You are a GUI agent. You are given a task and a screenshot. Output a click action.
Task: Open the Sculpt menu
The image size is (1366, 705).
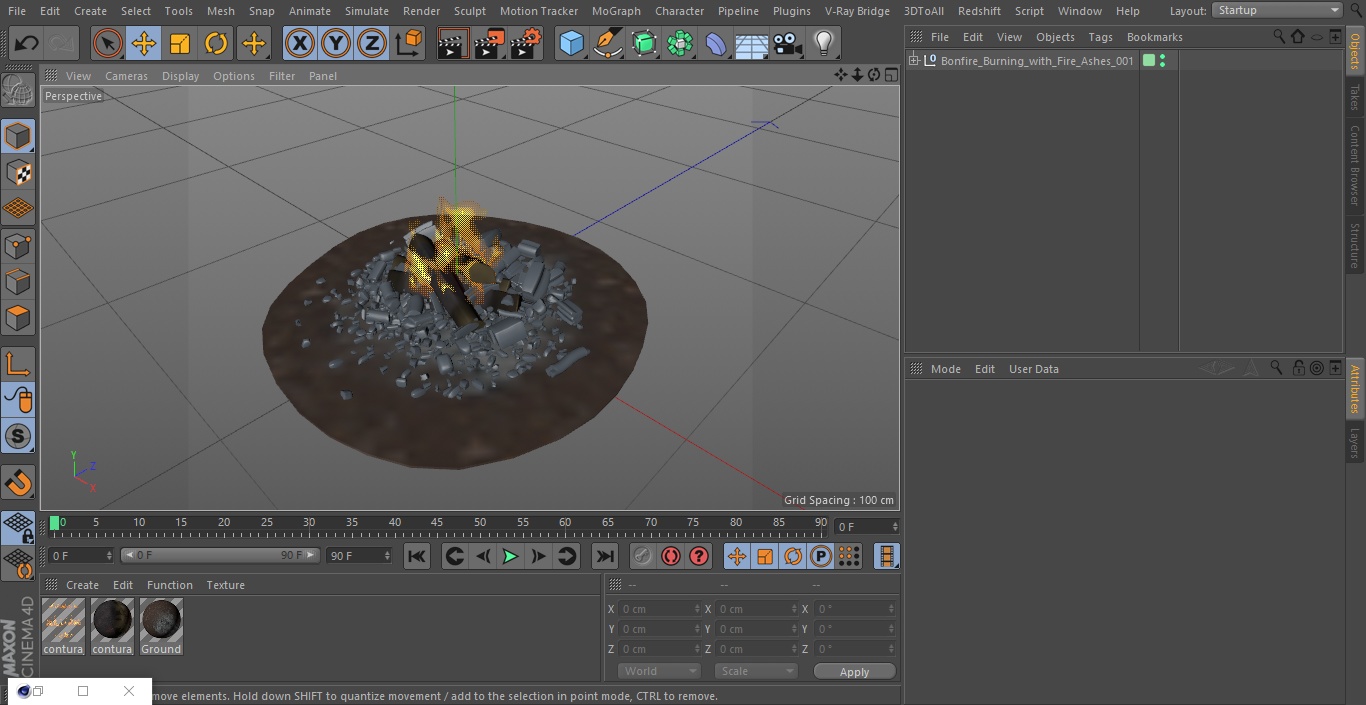pyautogui.click(x=469, y=11)
